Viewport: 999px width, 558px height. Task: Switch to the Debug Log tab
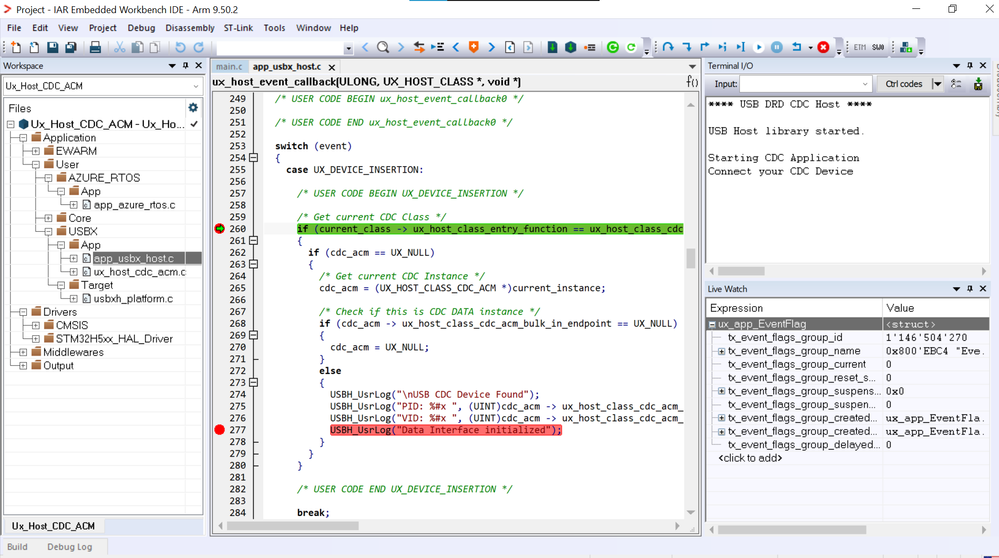(x=69, y=547)
